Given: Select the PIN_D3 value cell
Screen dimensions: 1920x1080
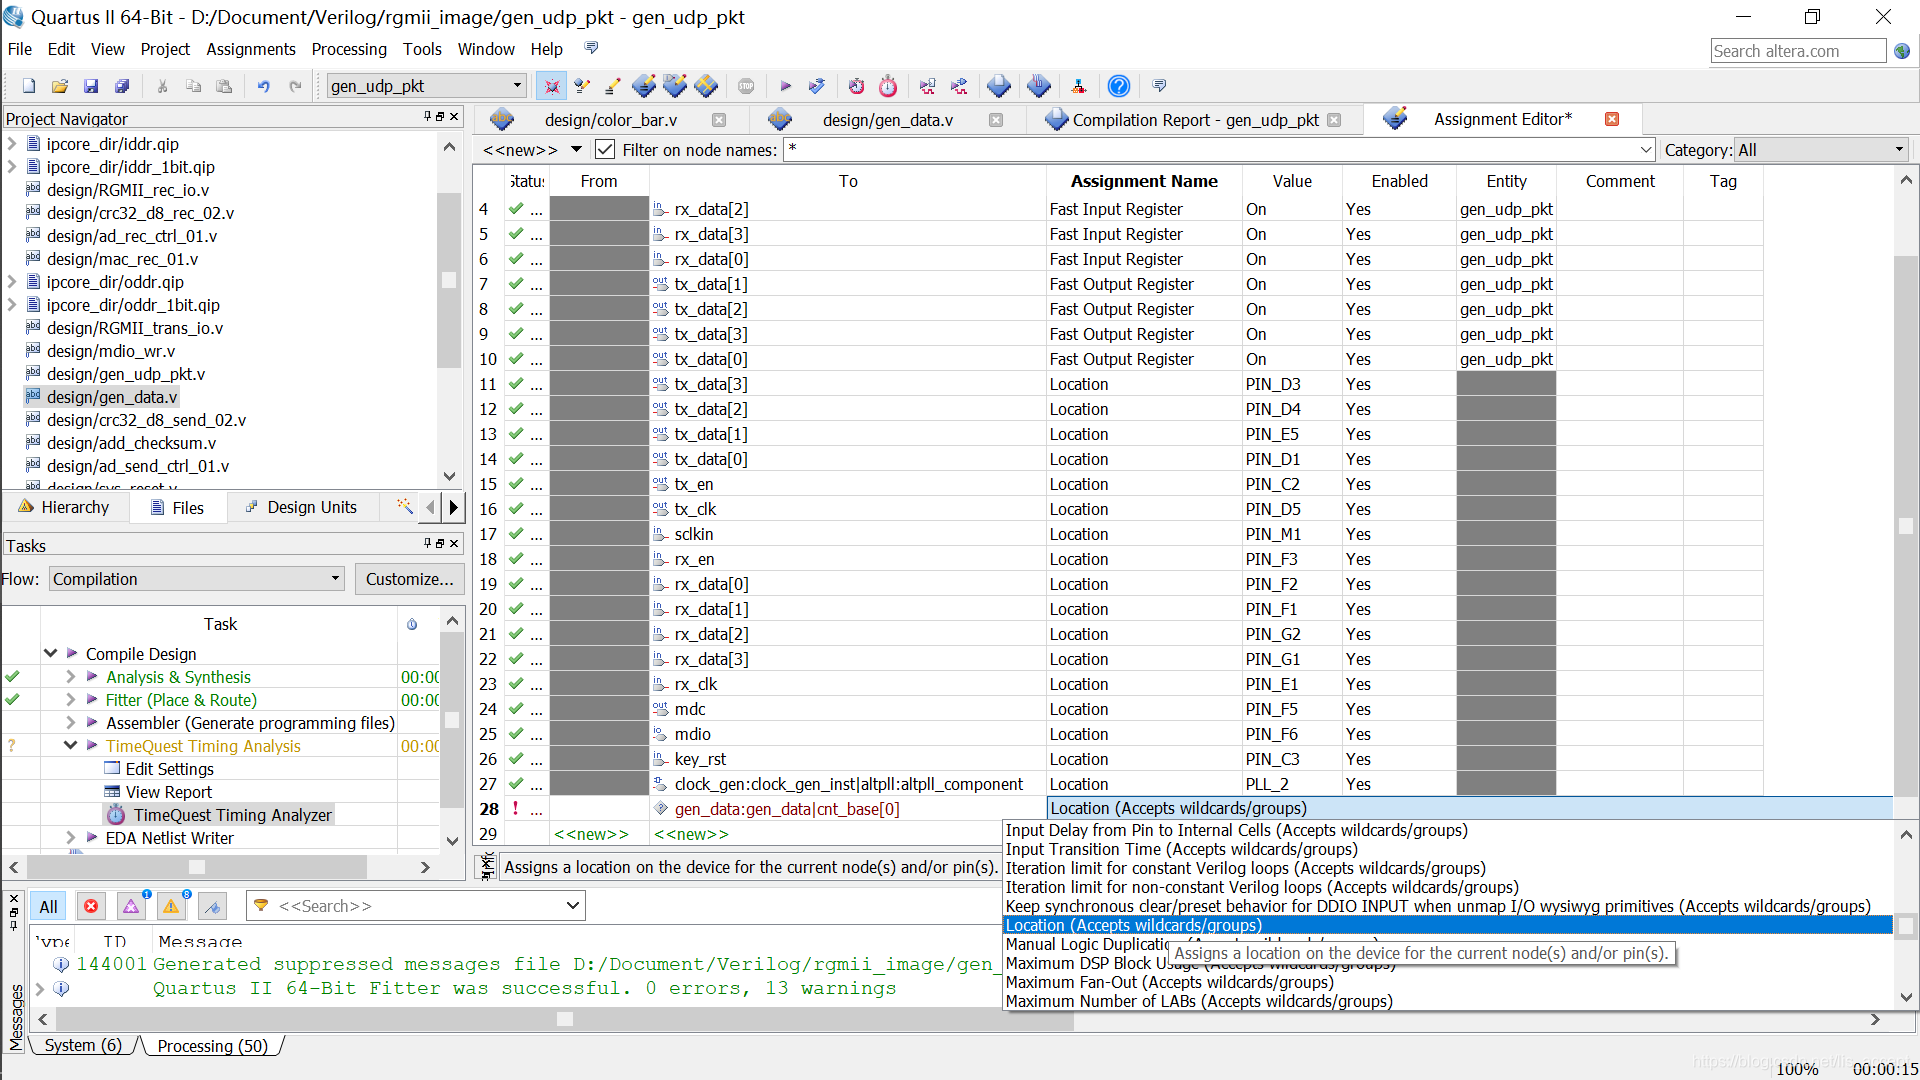Looking at the screenshot, I should 1292,384.
